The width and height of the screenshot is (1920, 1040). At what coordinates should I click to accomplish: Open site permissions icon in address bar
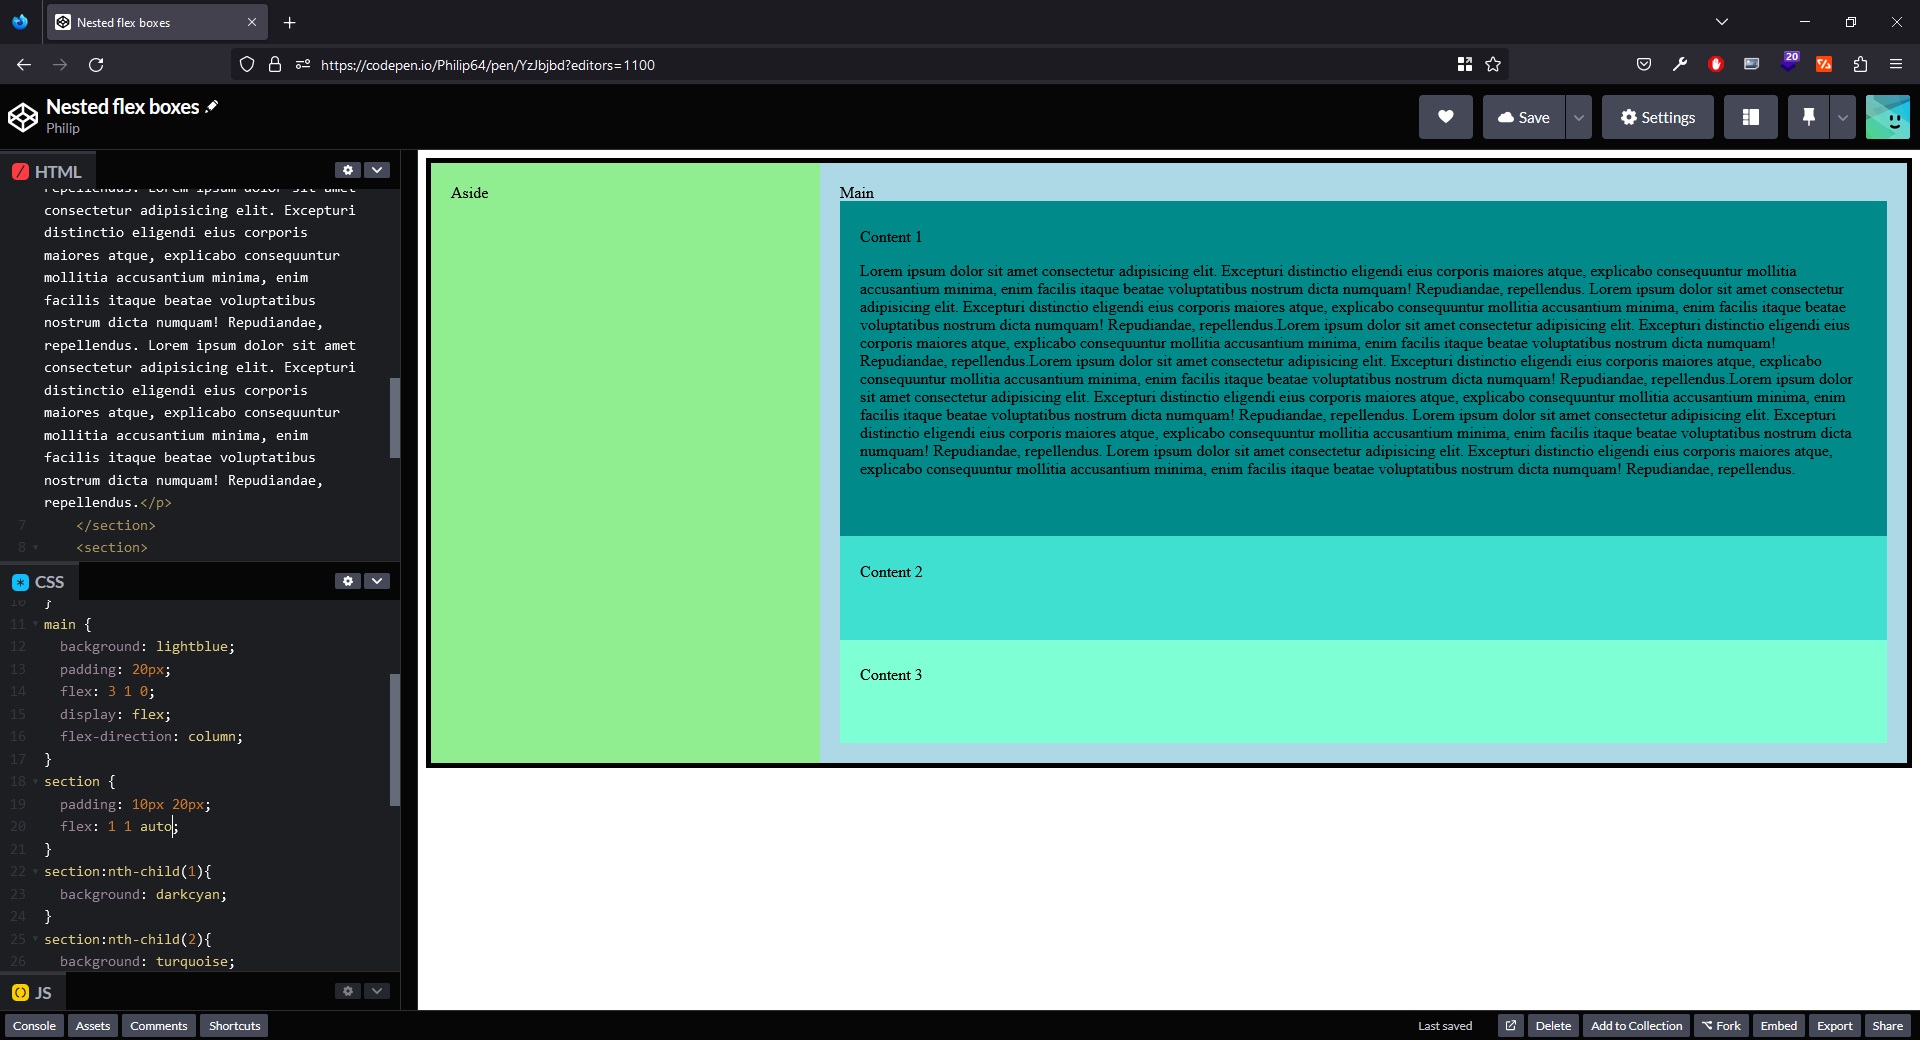[x=303, y=64]
